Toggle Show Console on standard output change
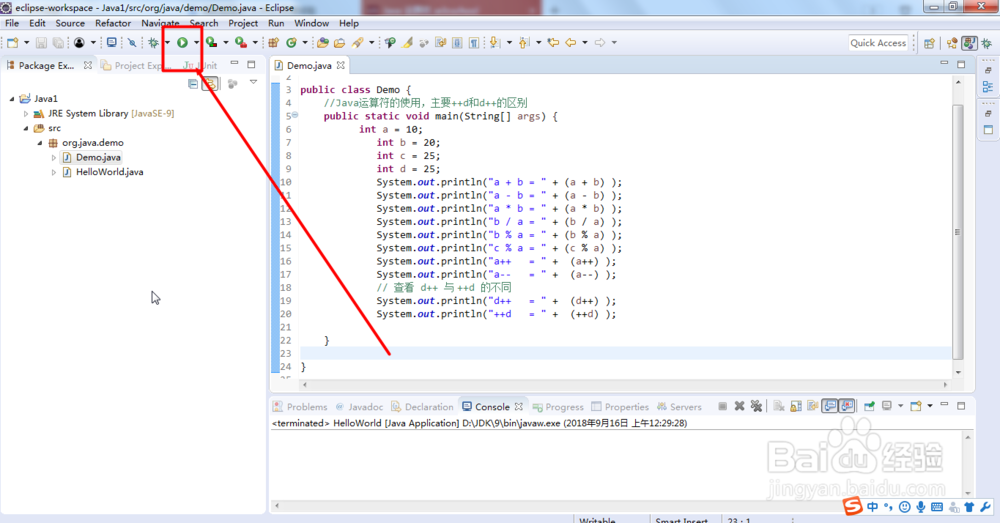This screenshot has width=1000, height=523. (830, 406)
